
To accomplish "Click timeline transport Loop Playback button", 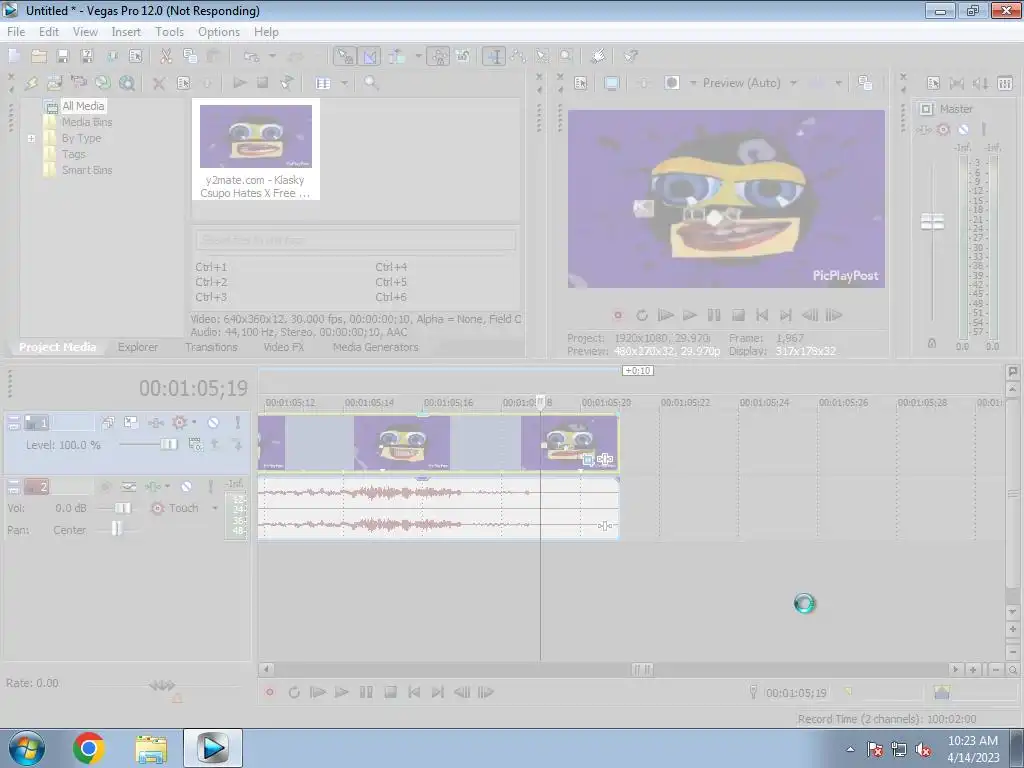I will click(294, 692).
